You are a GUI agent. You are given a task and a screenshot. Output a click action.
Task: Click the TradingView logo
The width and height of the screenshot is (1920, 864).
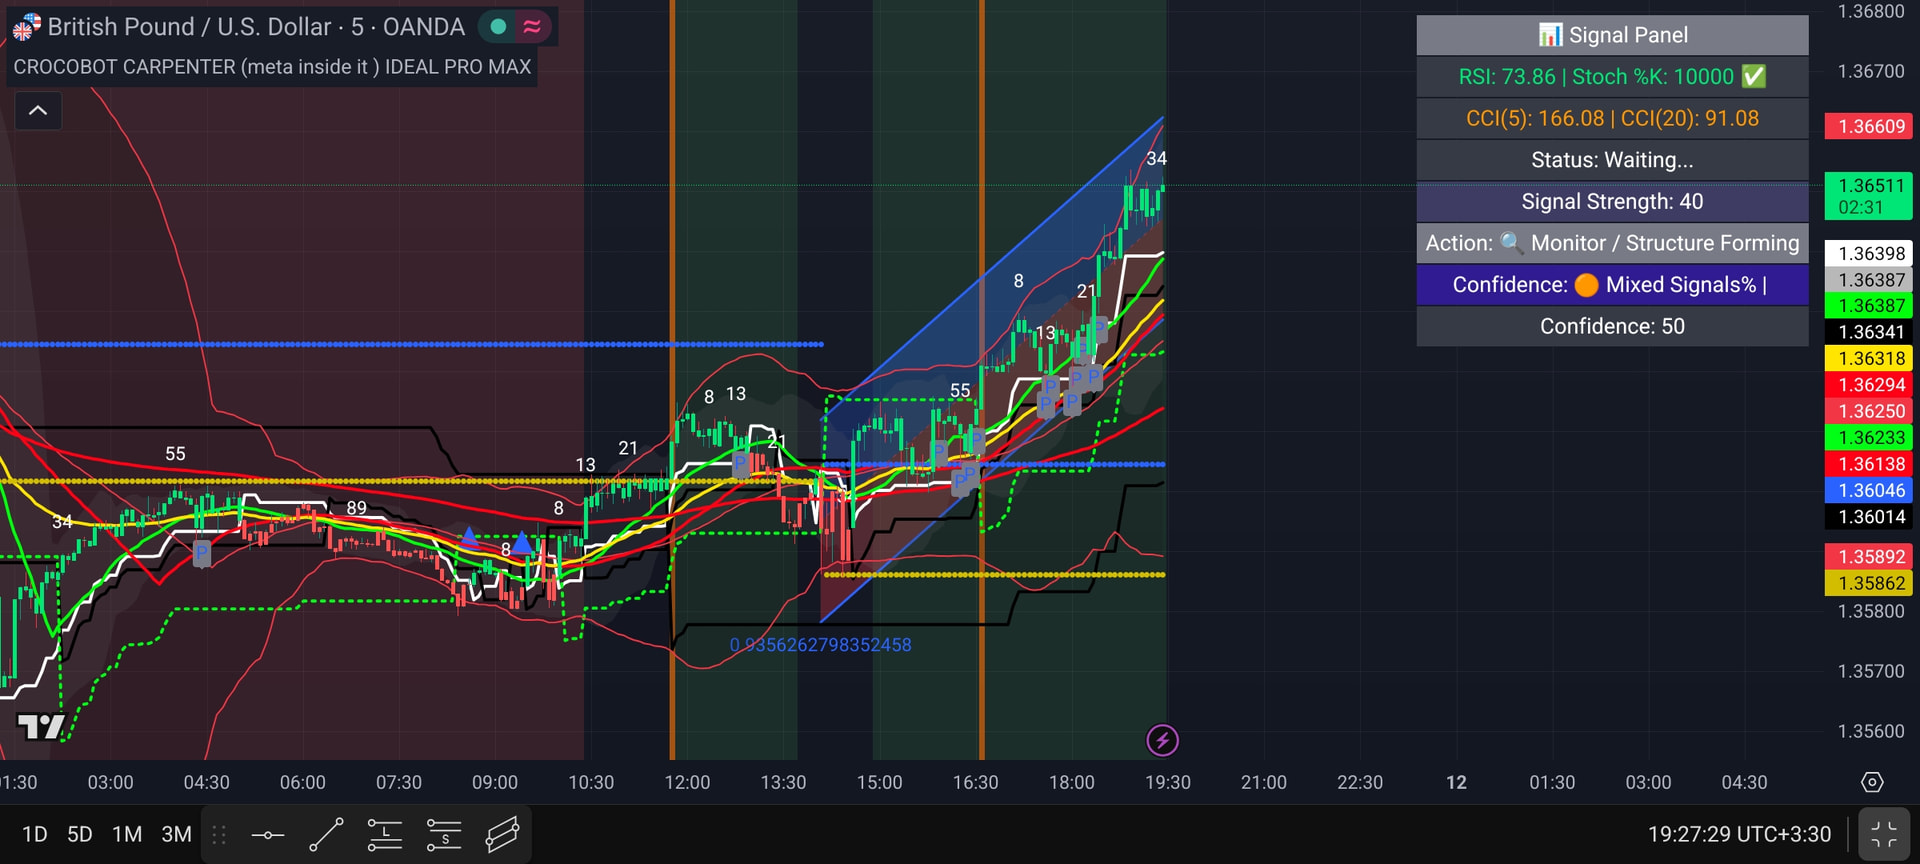pos(41,726)
